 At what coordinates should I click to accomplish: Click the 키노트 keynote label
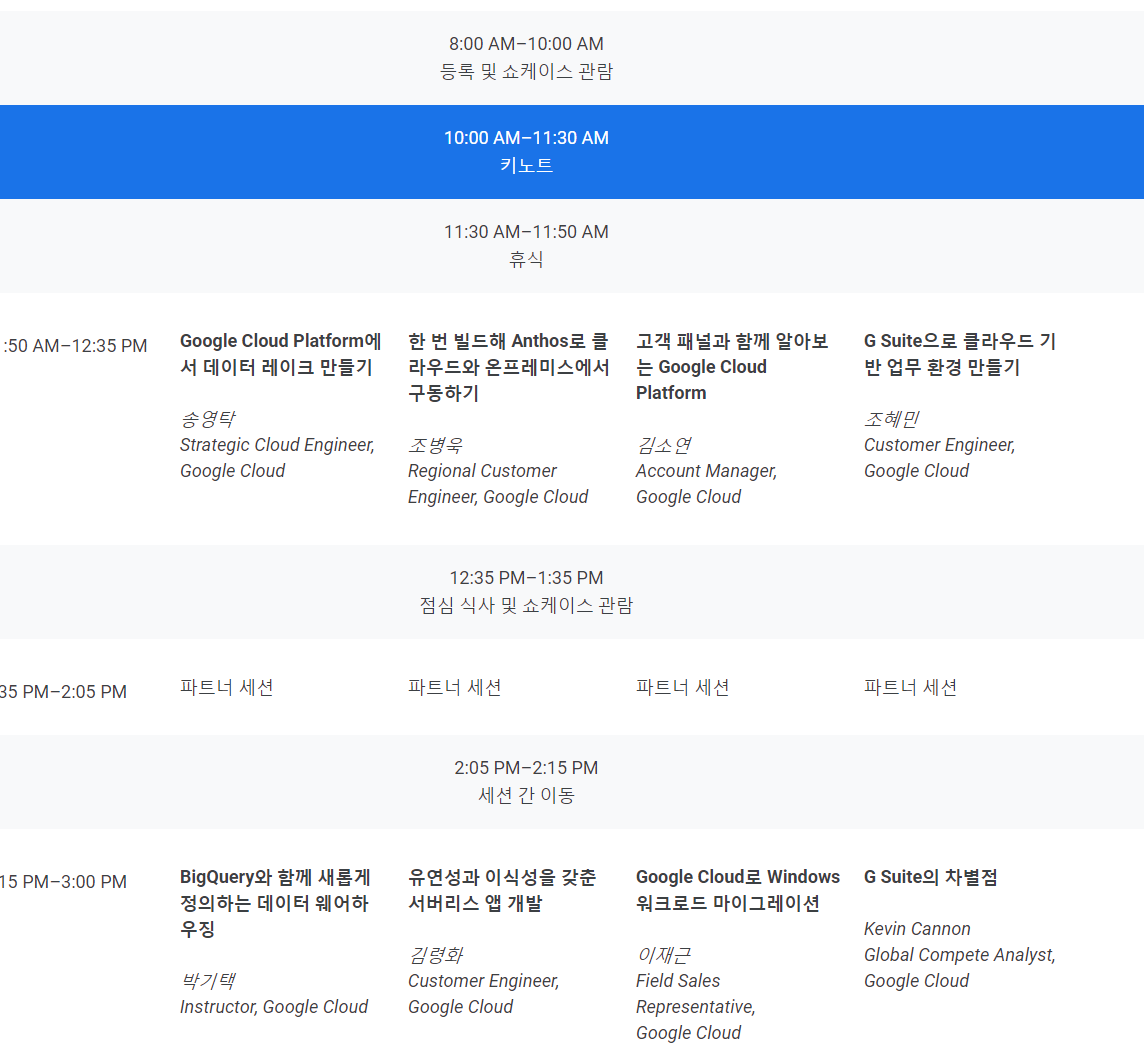point(526,166)
